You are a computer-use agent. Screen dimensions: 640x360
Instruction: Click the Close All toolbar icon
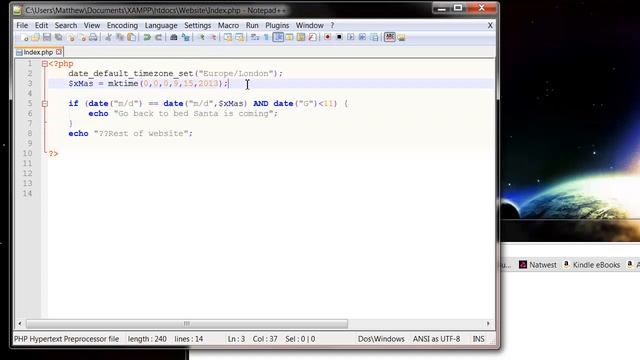click(83, 38)
